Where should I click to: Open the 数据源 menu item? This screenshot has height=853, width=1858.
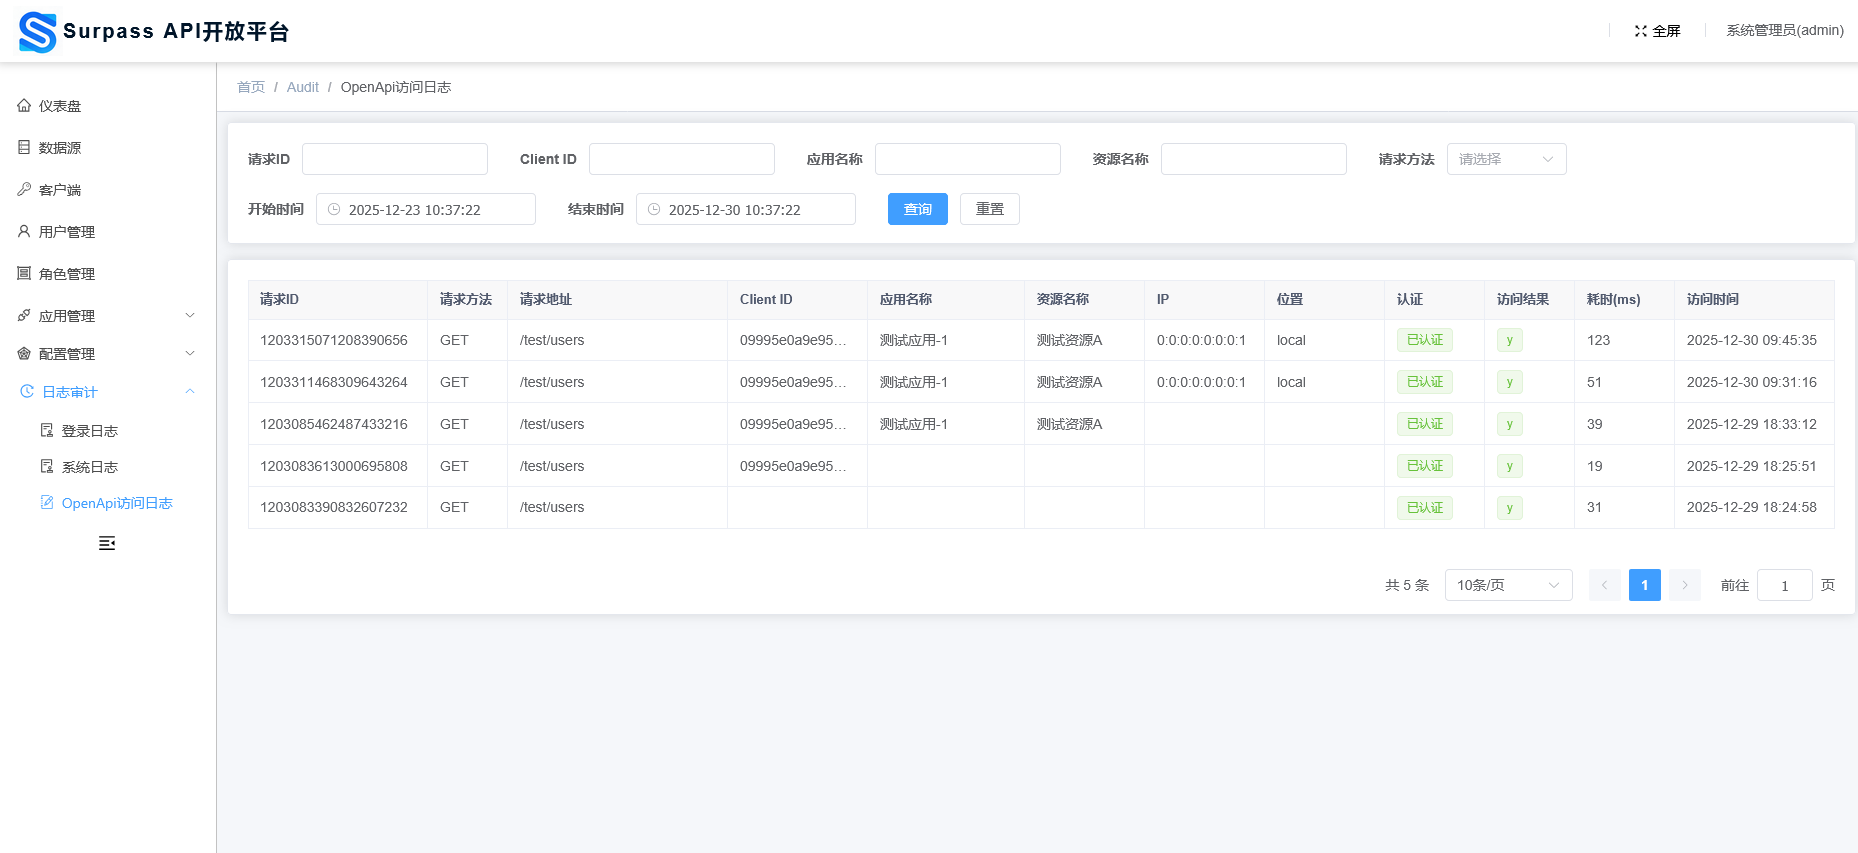[108, 147]
